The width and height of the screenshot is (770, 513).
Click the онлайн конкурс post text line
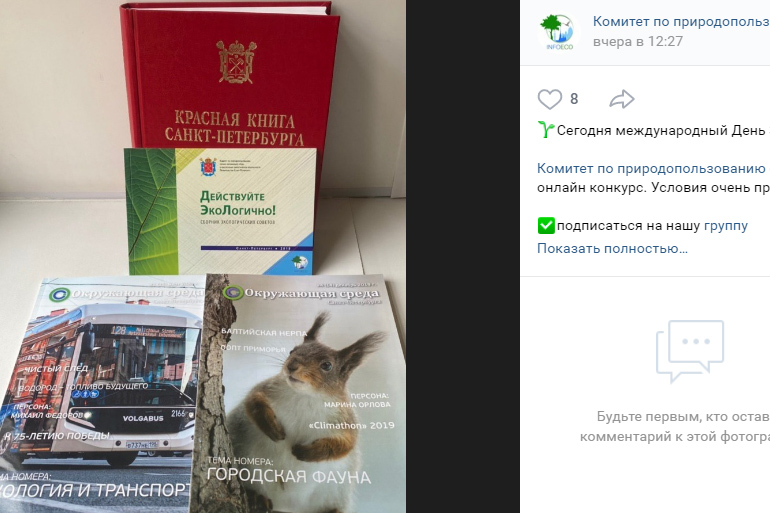pos(654,188)
